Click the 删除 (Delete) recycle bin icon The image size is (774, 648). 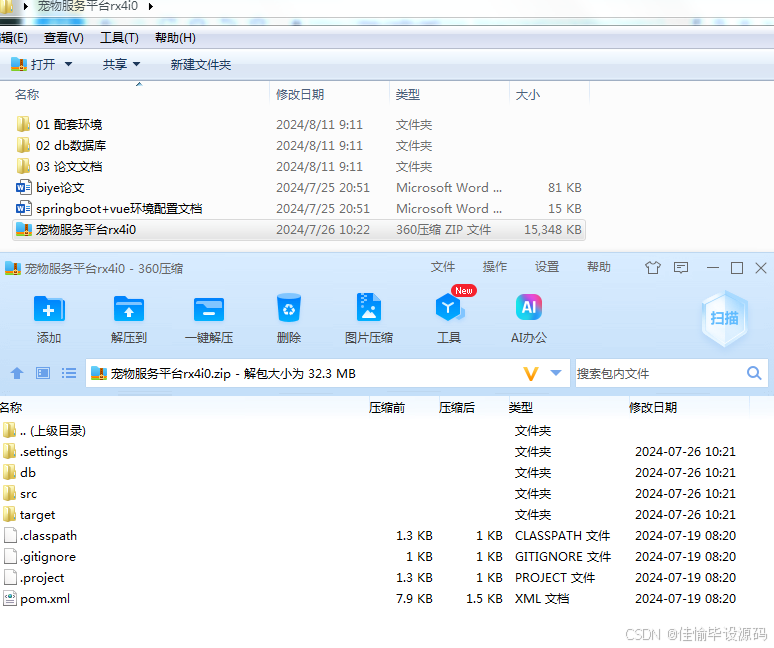tap(289, 308)
